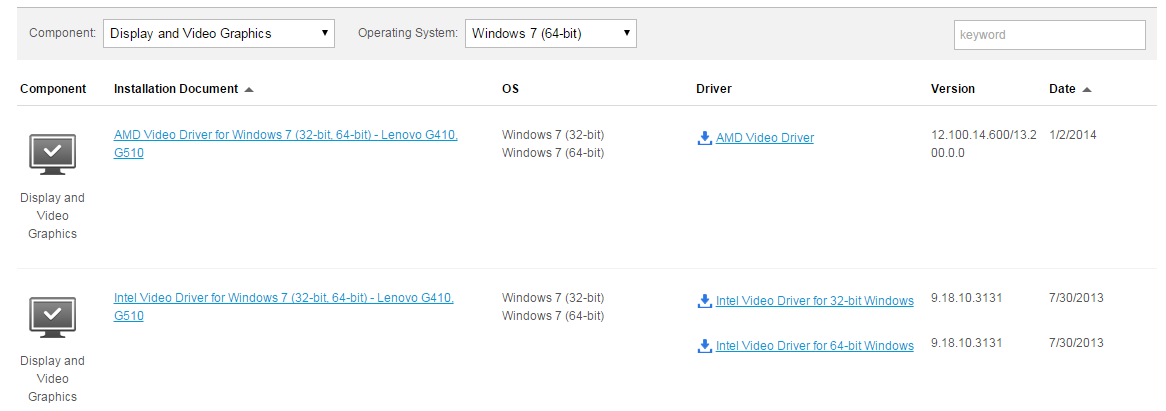Click the monitor icon in AMD driver row
This screenshot has width=1166, height=411.
tap(52, 155)
